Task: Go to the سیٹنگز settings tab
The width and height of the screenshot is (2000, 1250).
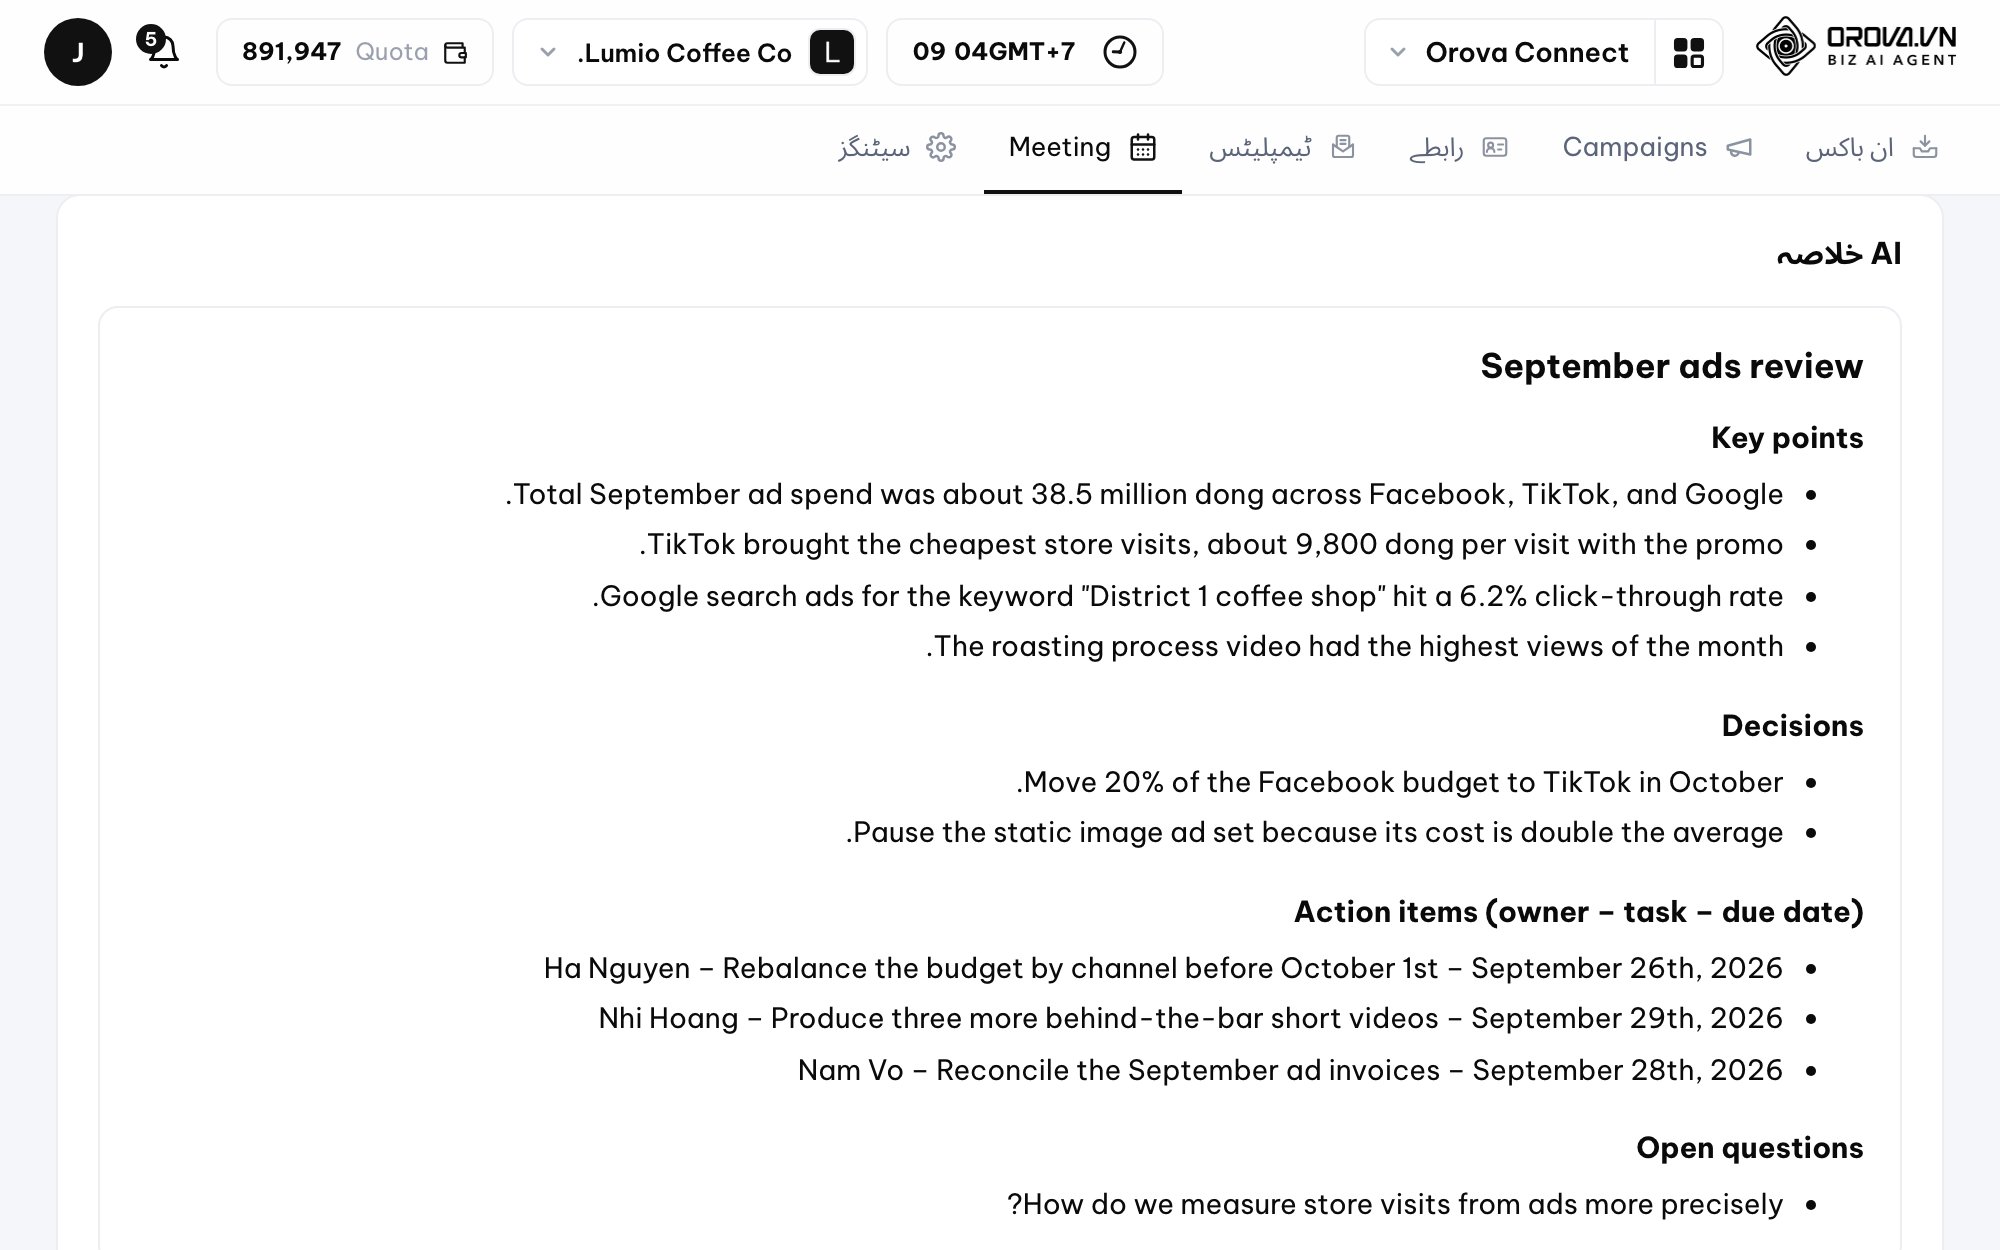Action: [x=897, y=148]
